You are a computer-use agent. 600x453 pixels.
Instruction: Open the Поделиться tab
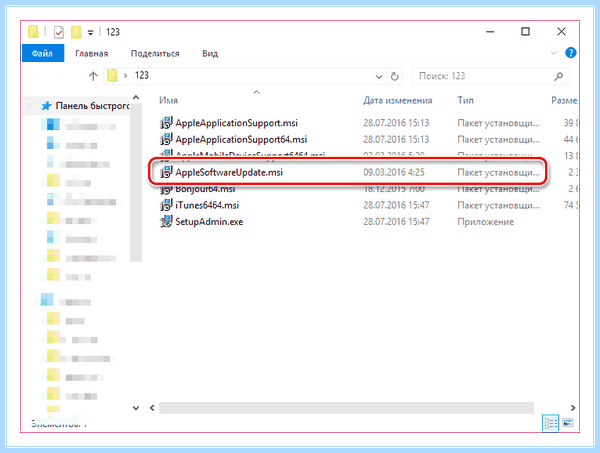tap(155, 54)
